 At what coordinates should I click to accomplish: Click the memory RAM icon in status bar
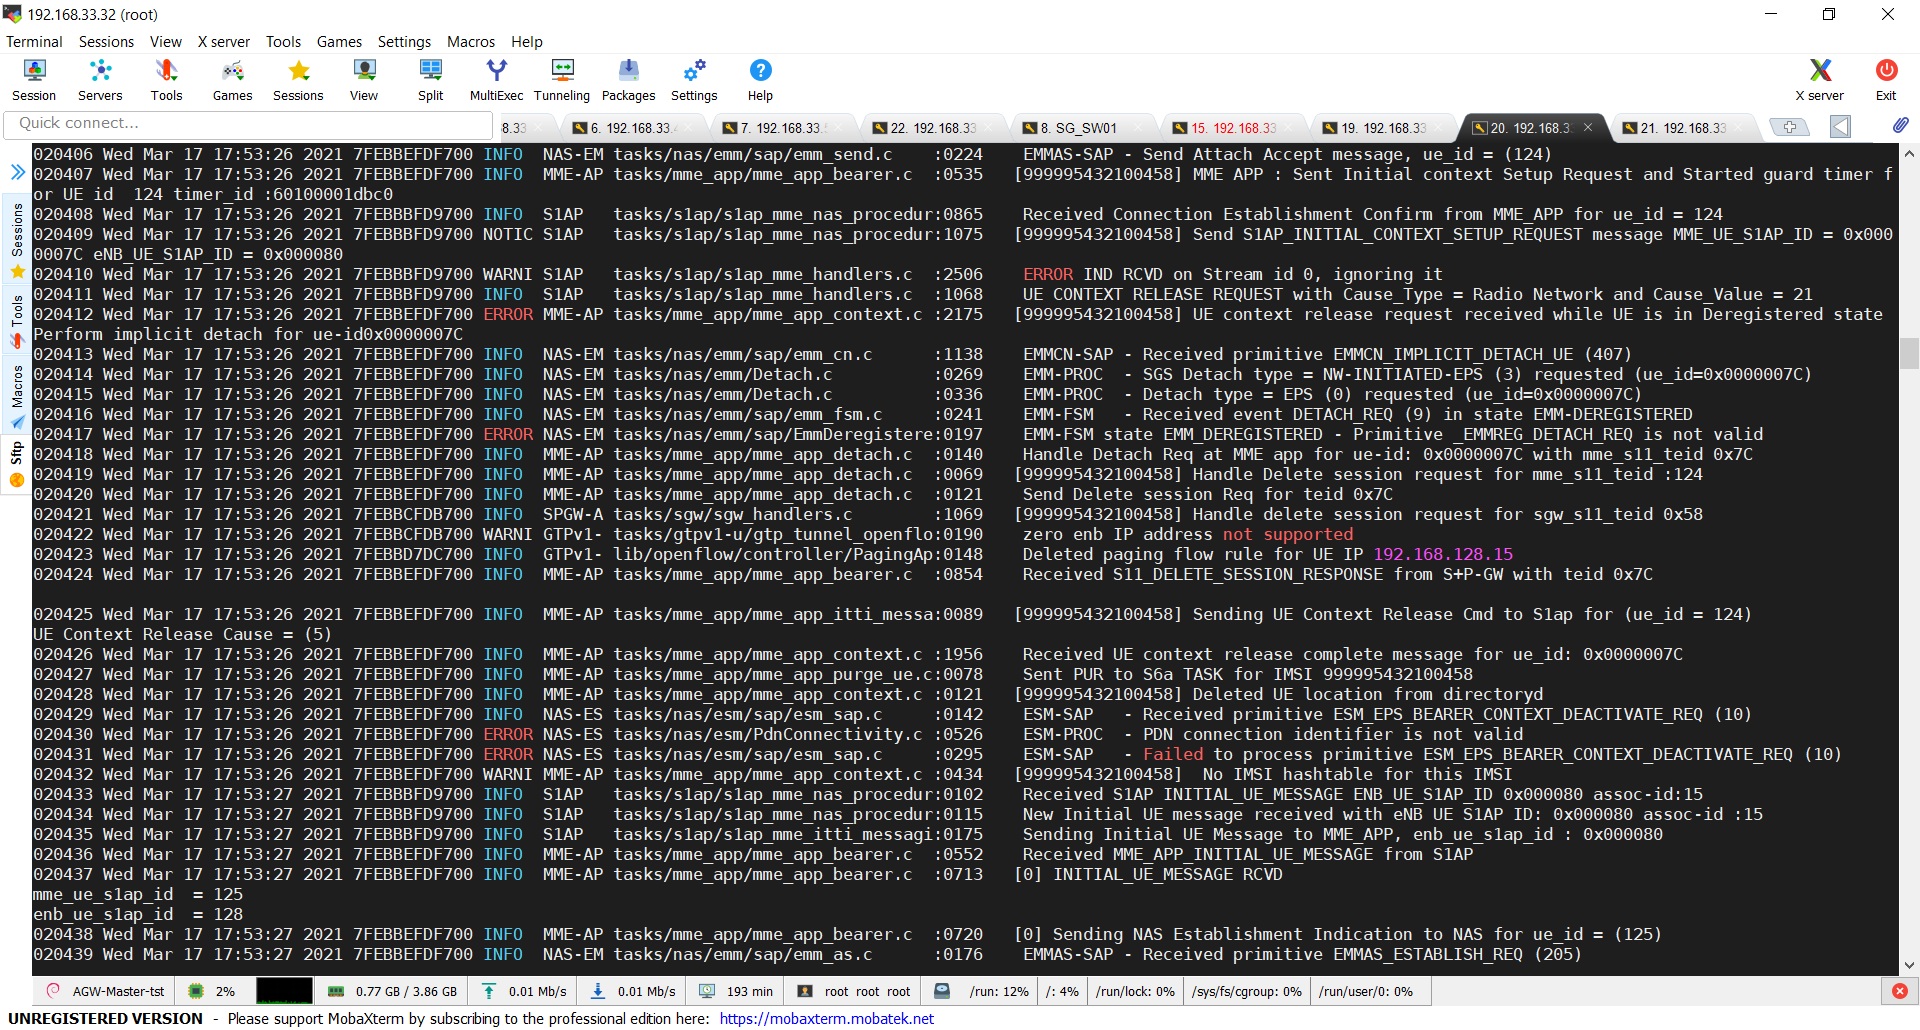click(x=336, y=991)
